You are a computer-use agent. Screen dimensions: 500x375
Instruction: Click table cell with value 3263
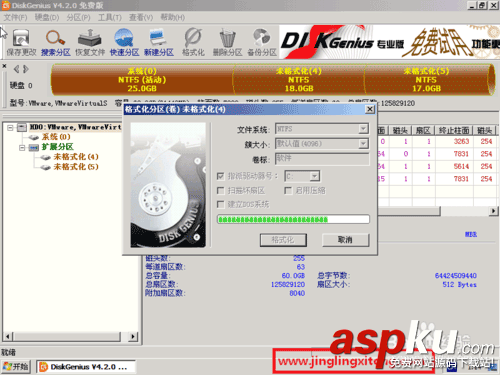(461, 141)
